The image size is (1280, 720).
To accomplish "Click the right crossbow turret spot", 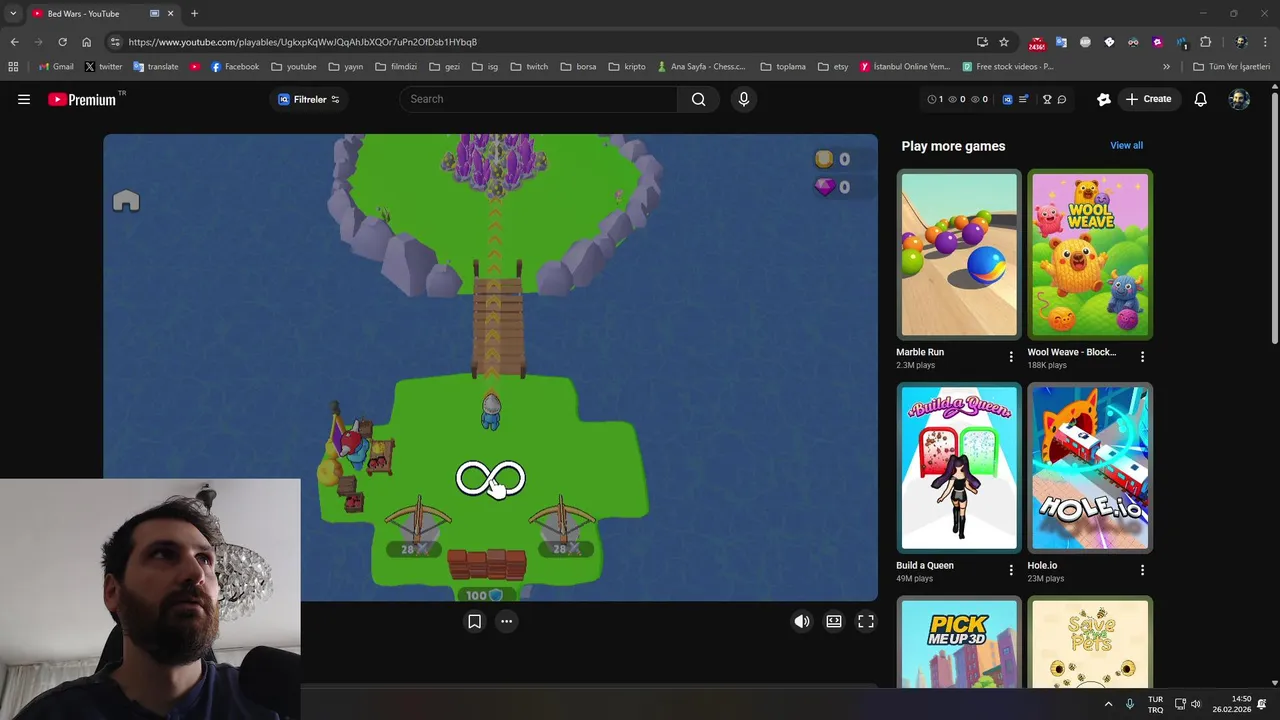I will pos(562,525).
